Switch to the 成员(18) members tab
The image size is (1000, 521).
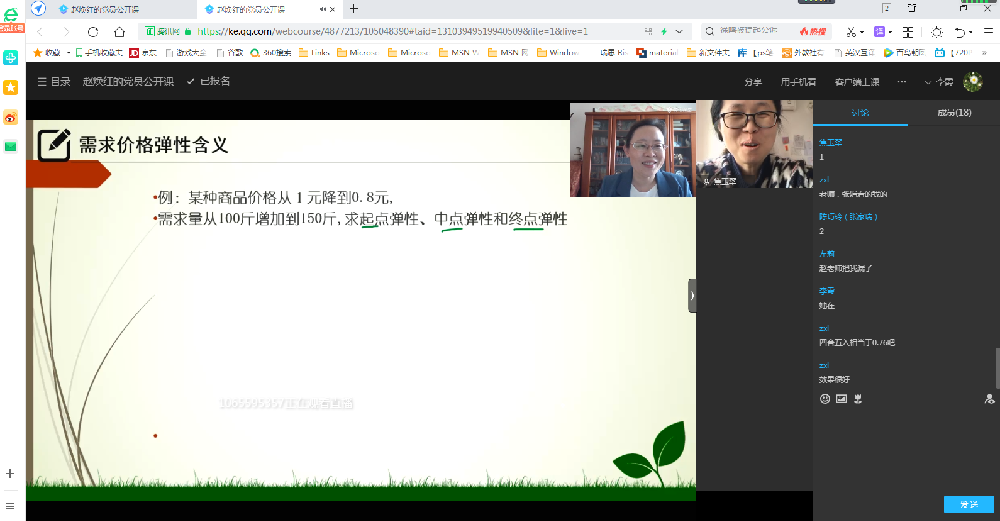pyautogui.click(x=954, y=113)
